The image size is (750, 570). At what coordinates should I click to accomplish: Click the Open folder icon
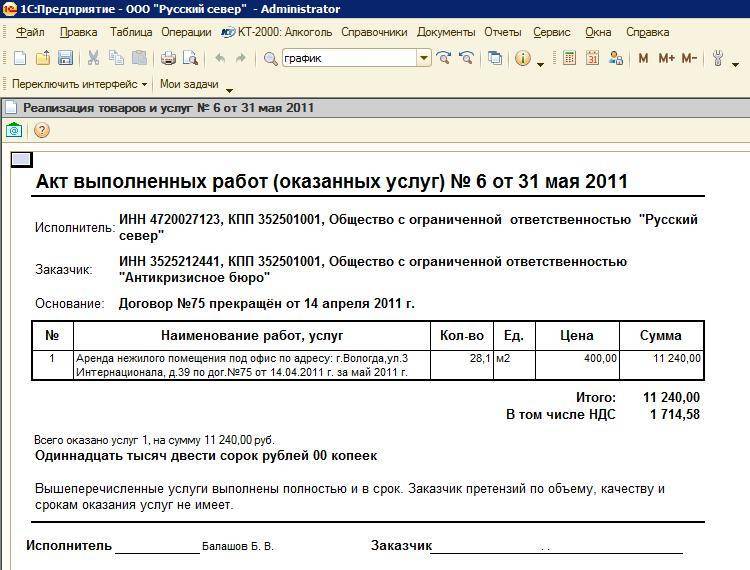click(x=42, y=59)
